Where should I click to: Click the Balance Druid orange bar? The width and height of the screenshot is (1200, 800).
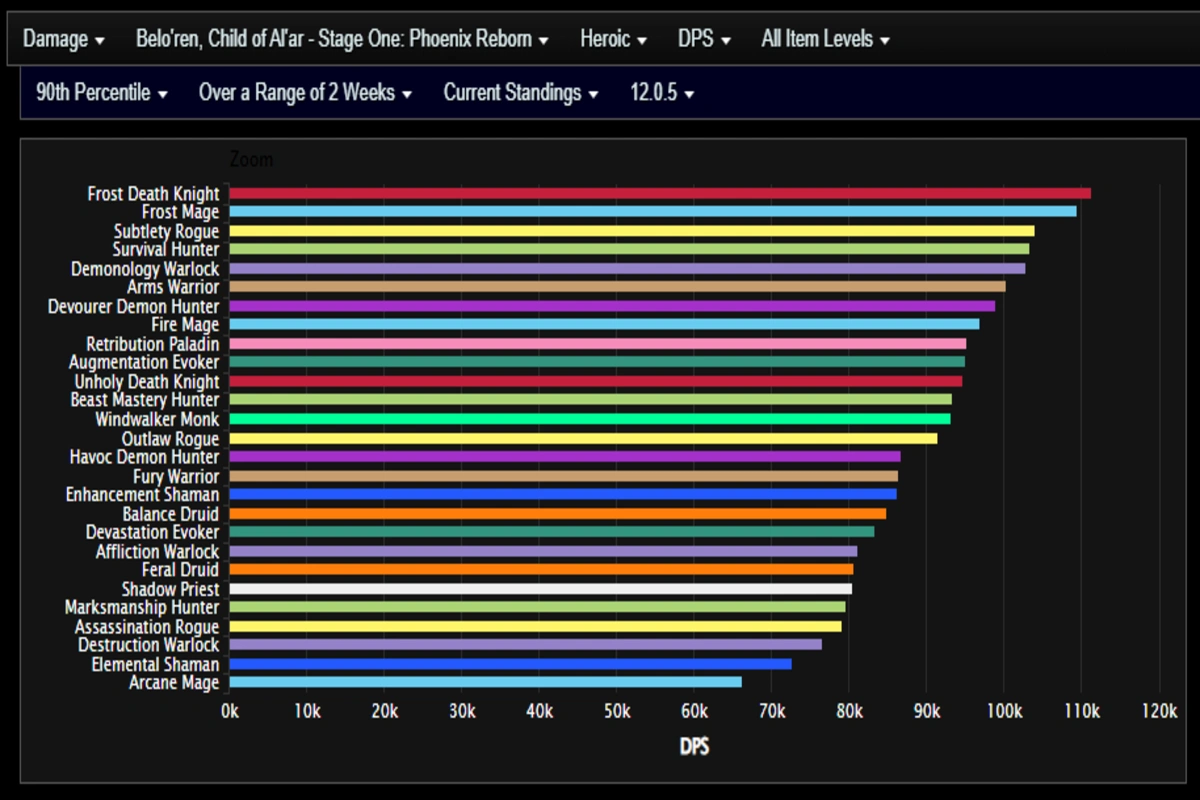tap(558, 513)
